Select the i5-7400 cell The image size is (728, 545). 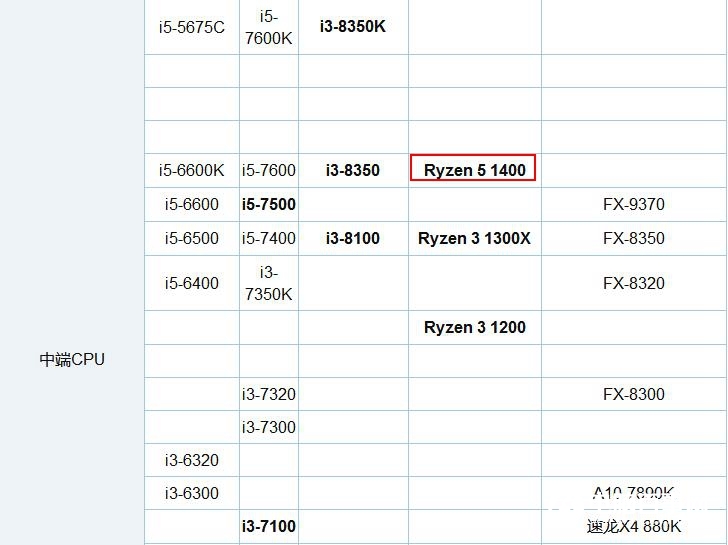(x=268, y=238)
